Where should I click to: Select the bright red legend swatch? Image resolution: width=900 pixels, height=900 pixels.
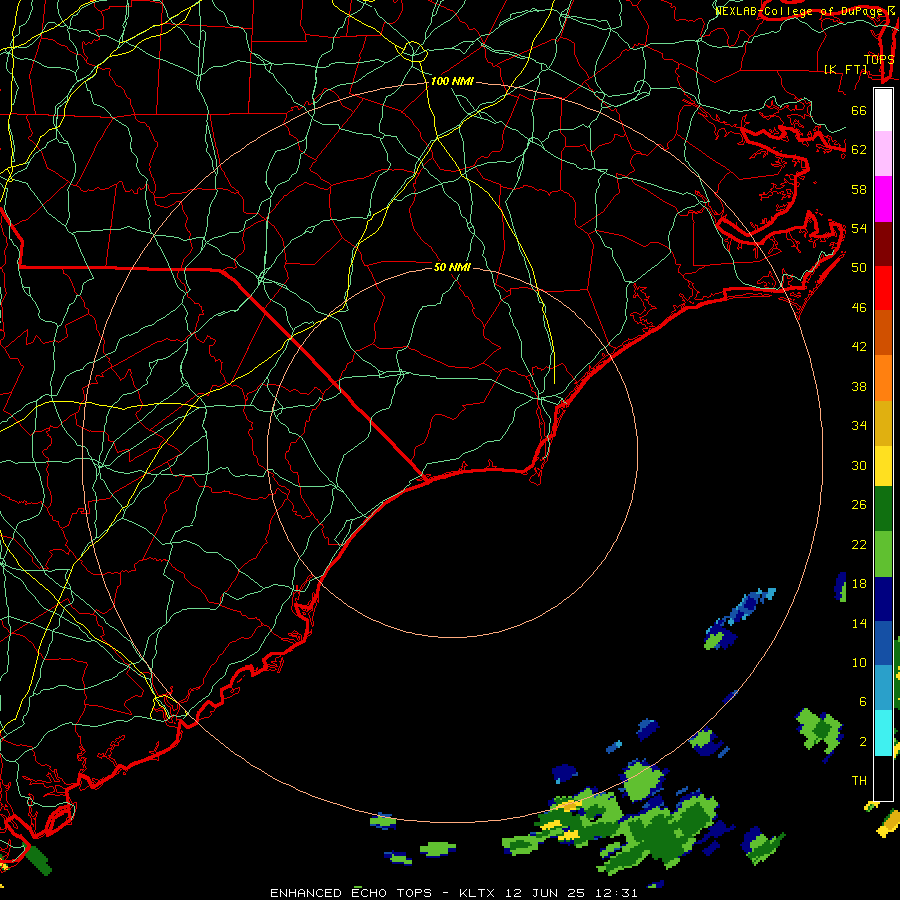[x=883, y=288]
